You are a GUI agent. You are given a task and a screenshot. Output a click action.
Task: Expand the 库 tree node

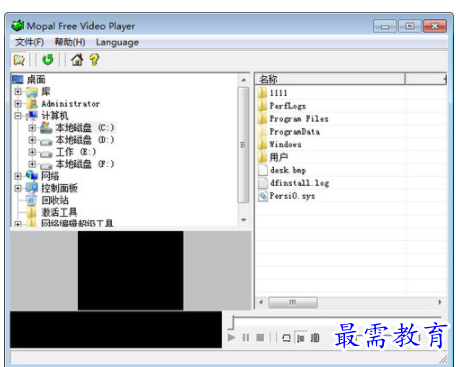(x=18, y=91)
